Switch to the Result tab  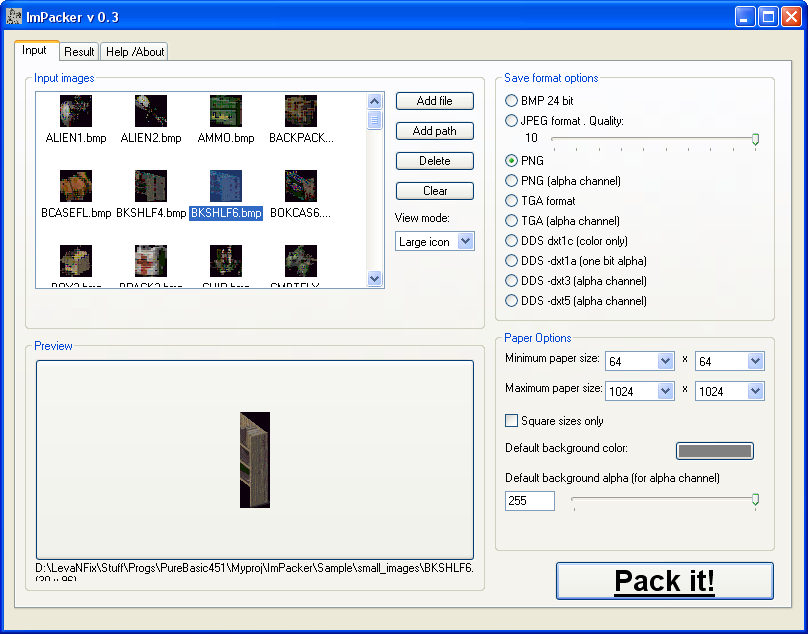[x=79, y=52]
